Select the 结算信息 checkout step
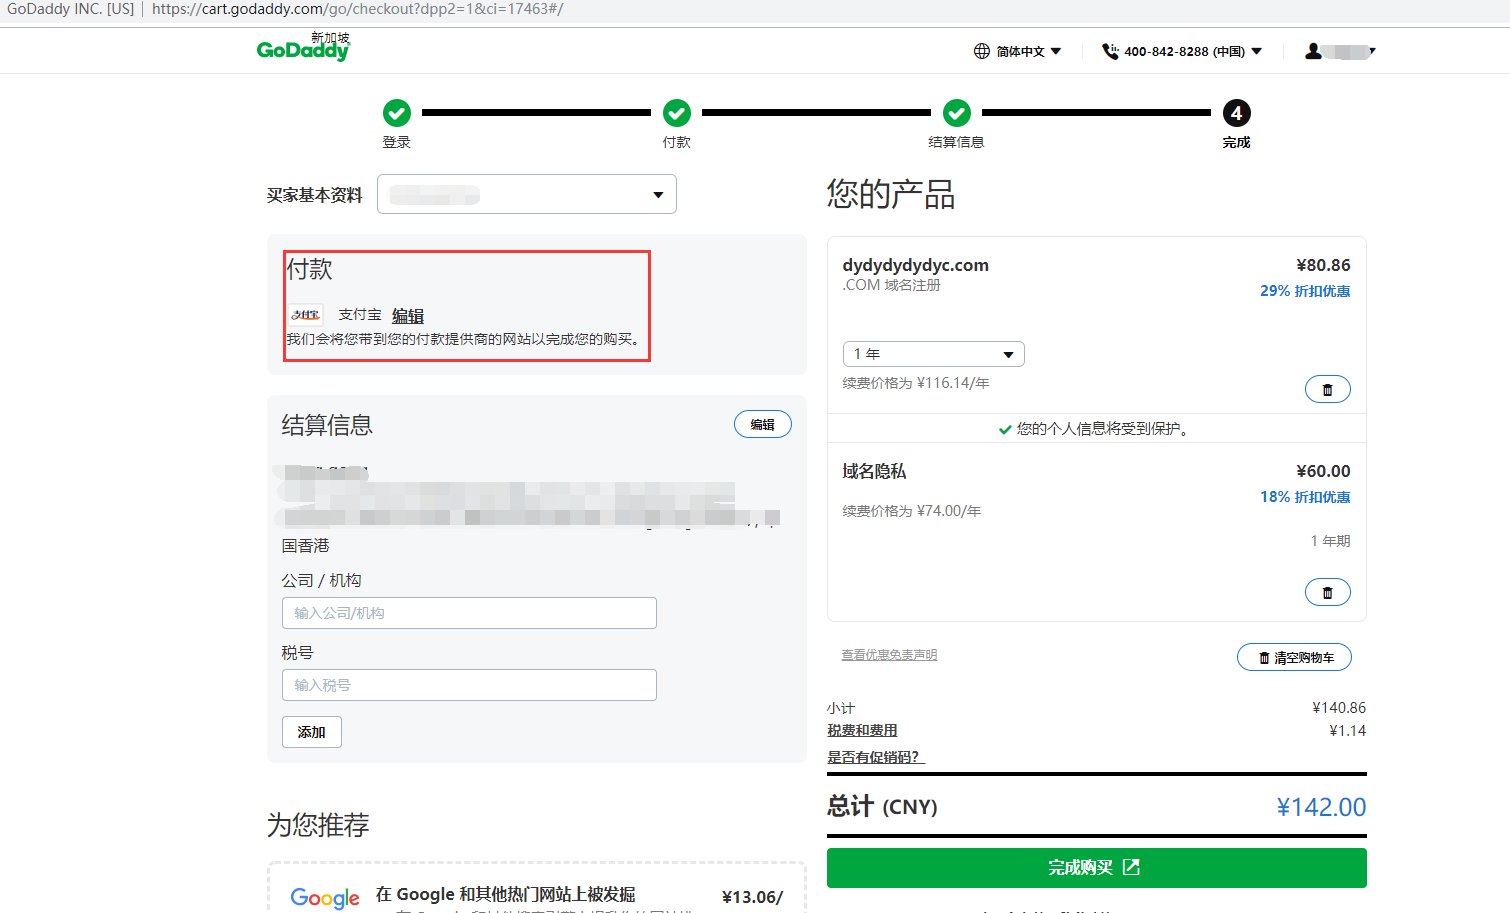The width and height of the screenshot is (1510, 913). (957, 113)
